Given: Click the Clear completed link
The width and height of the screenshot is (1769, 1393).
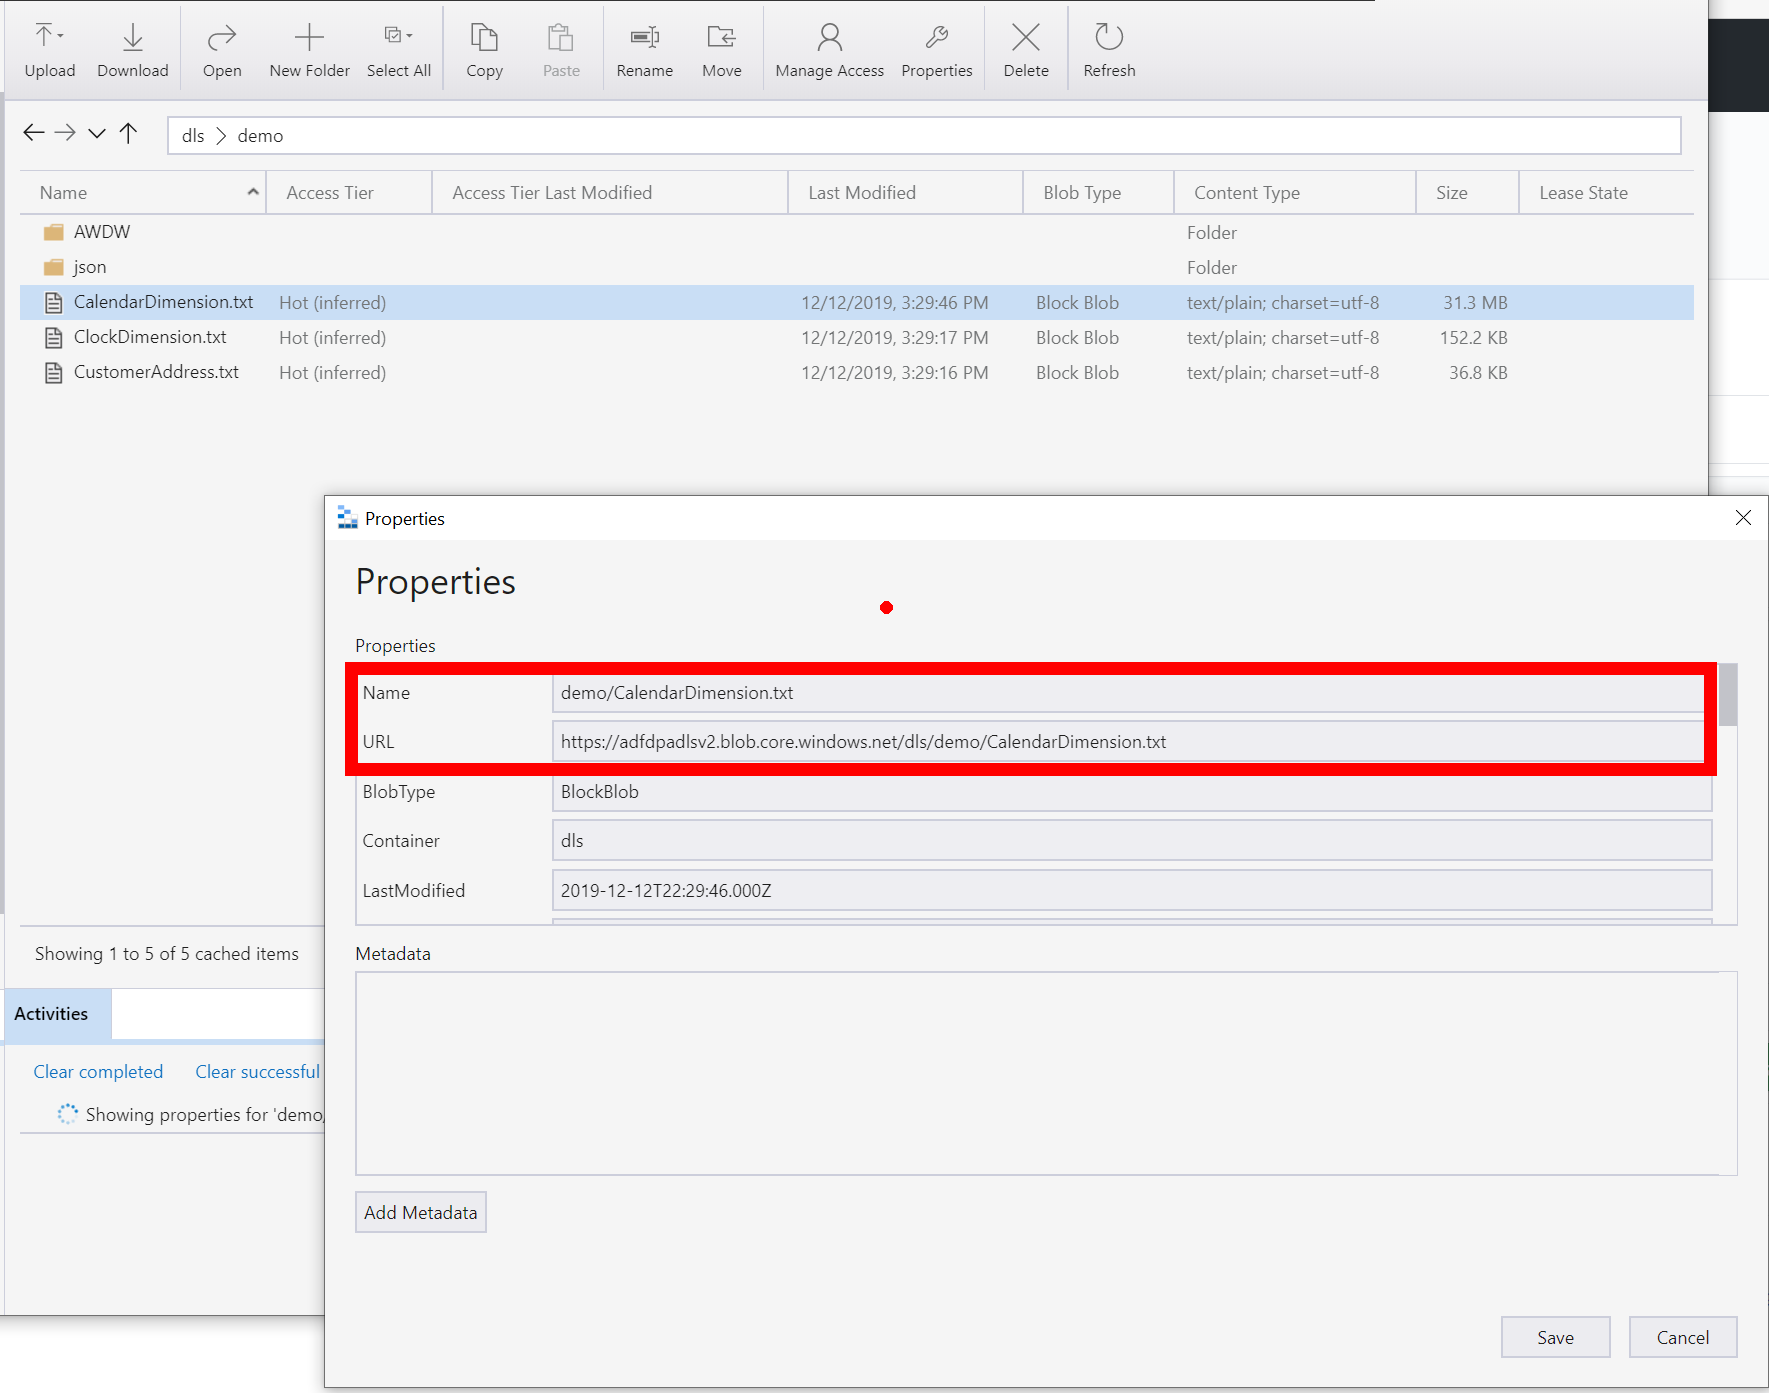Looking at the screenshot, I should click(98, 1071).
